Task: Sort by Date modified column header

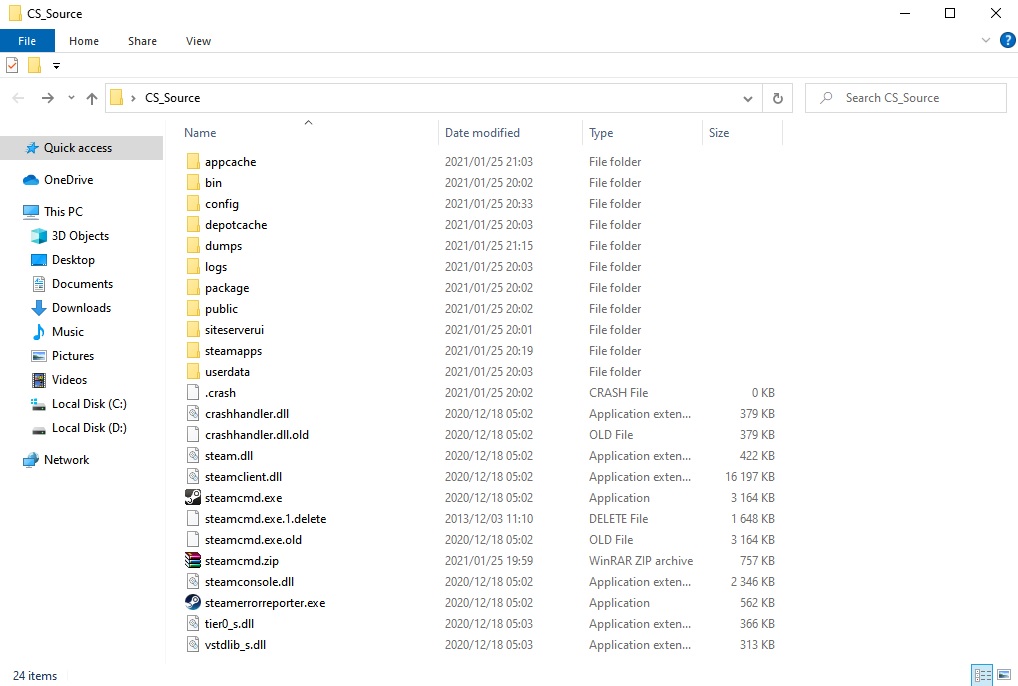Action: pyautogui.click(x=510, y=132)
